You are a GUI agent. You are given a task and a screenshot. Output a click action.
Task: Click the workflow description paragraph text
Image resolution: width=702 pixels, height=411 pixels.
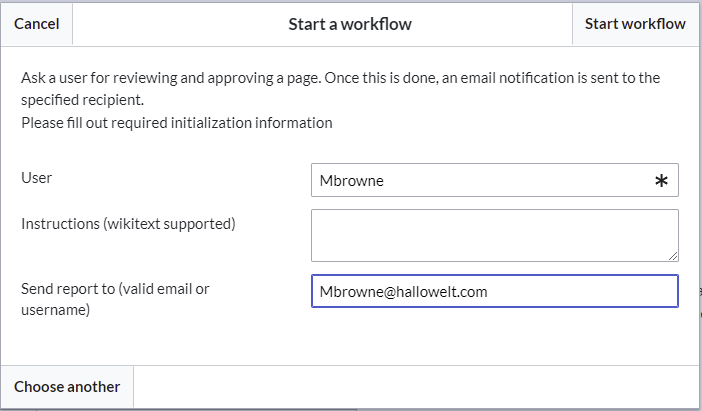tap(340, 89)
